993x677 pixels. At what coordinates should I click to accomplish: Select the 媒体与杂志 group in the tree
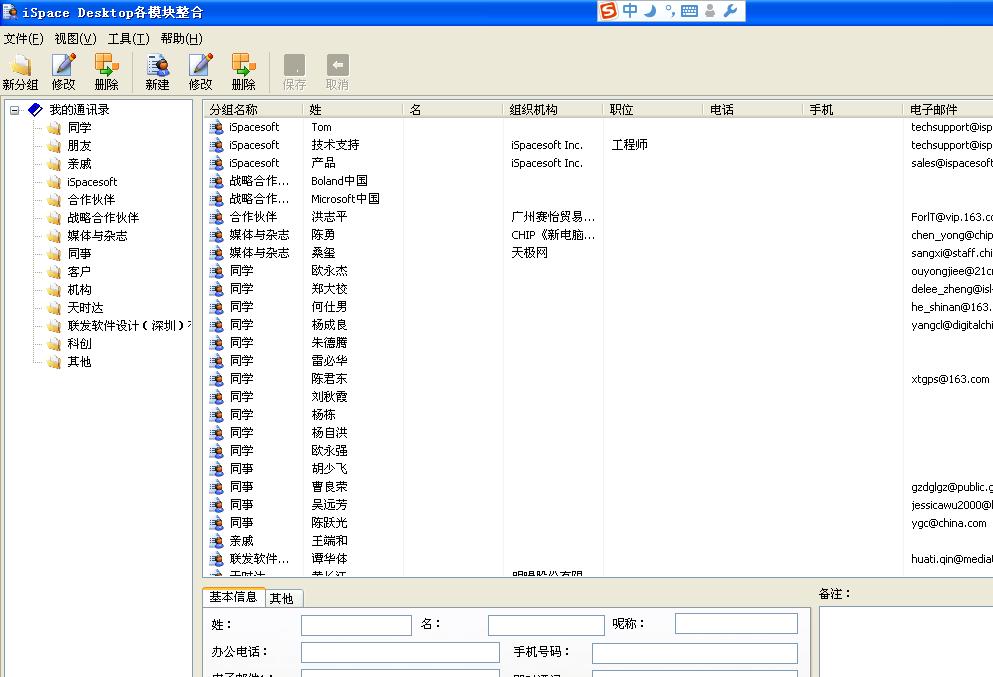click(98, 236)
